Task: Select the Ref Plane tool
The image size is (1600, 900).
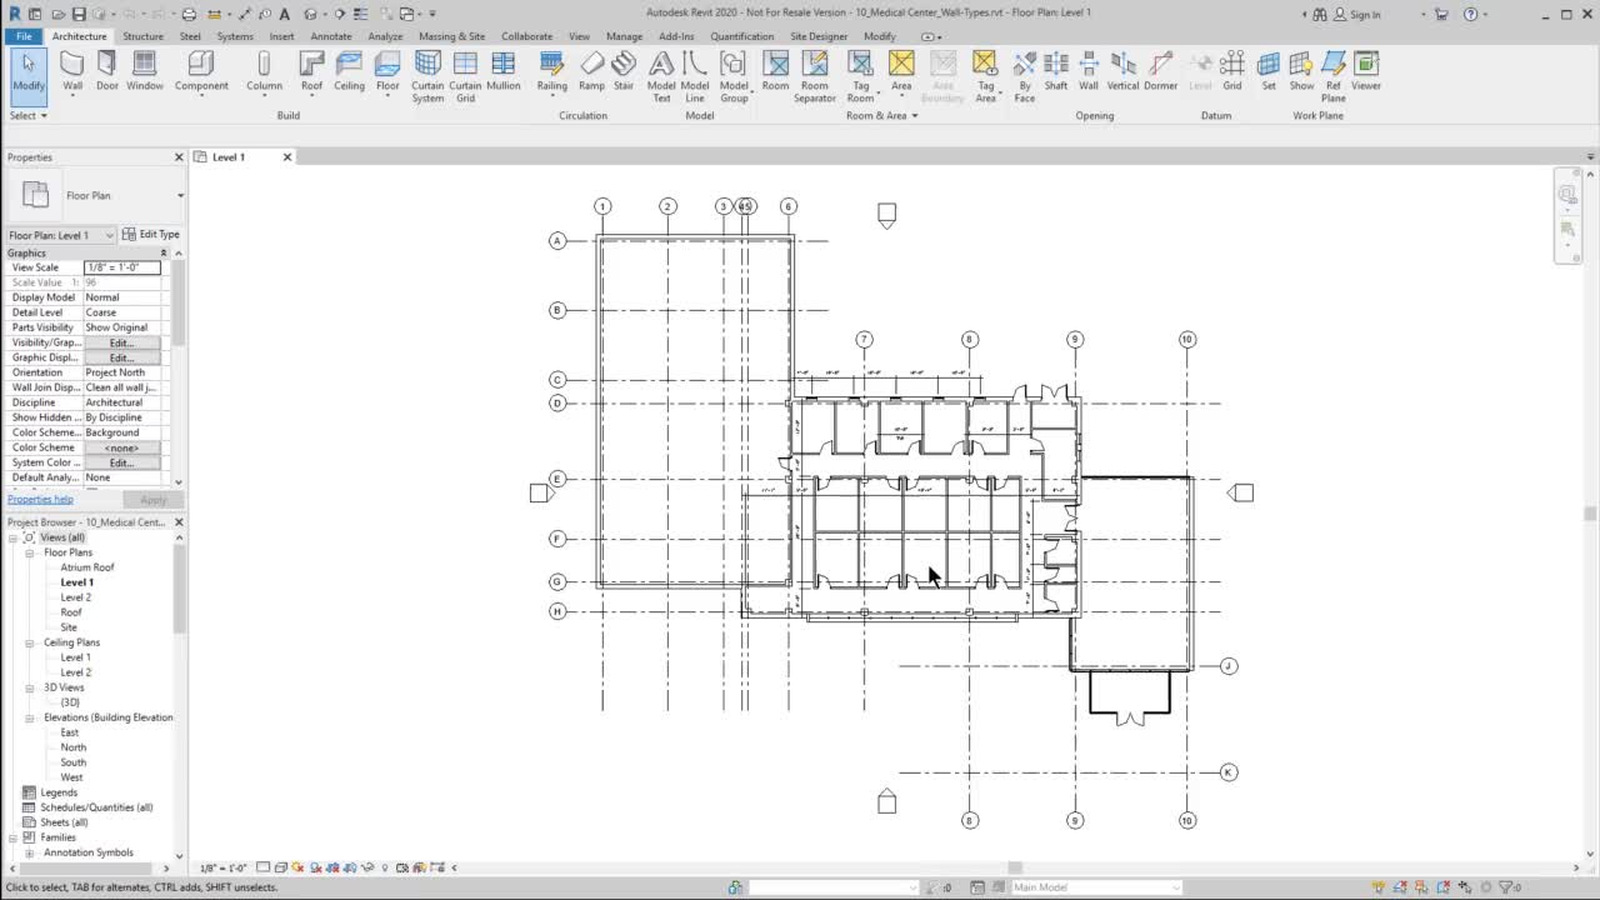Action: (x=1333, y=76)
